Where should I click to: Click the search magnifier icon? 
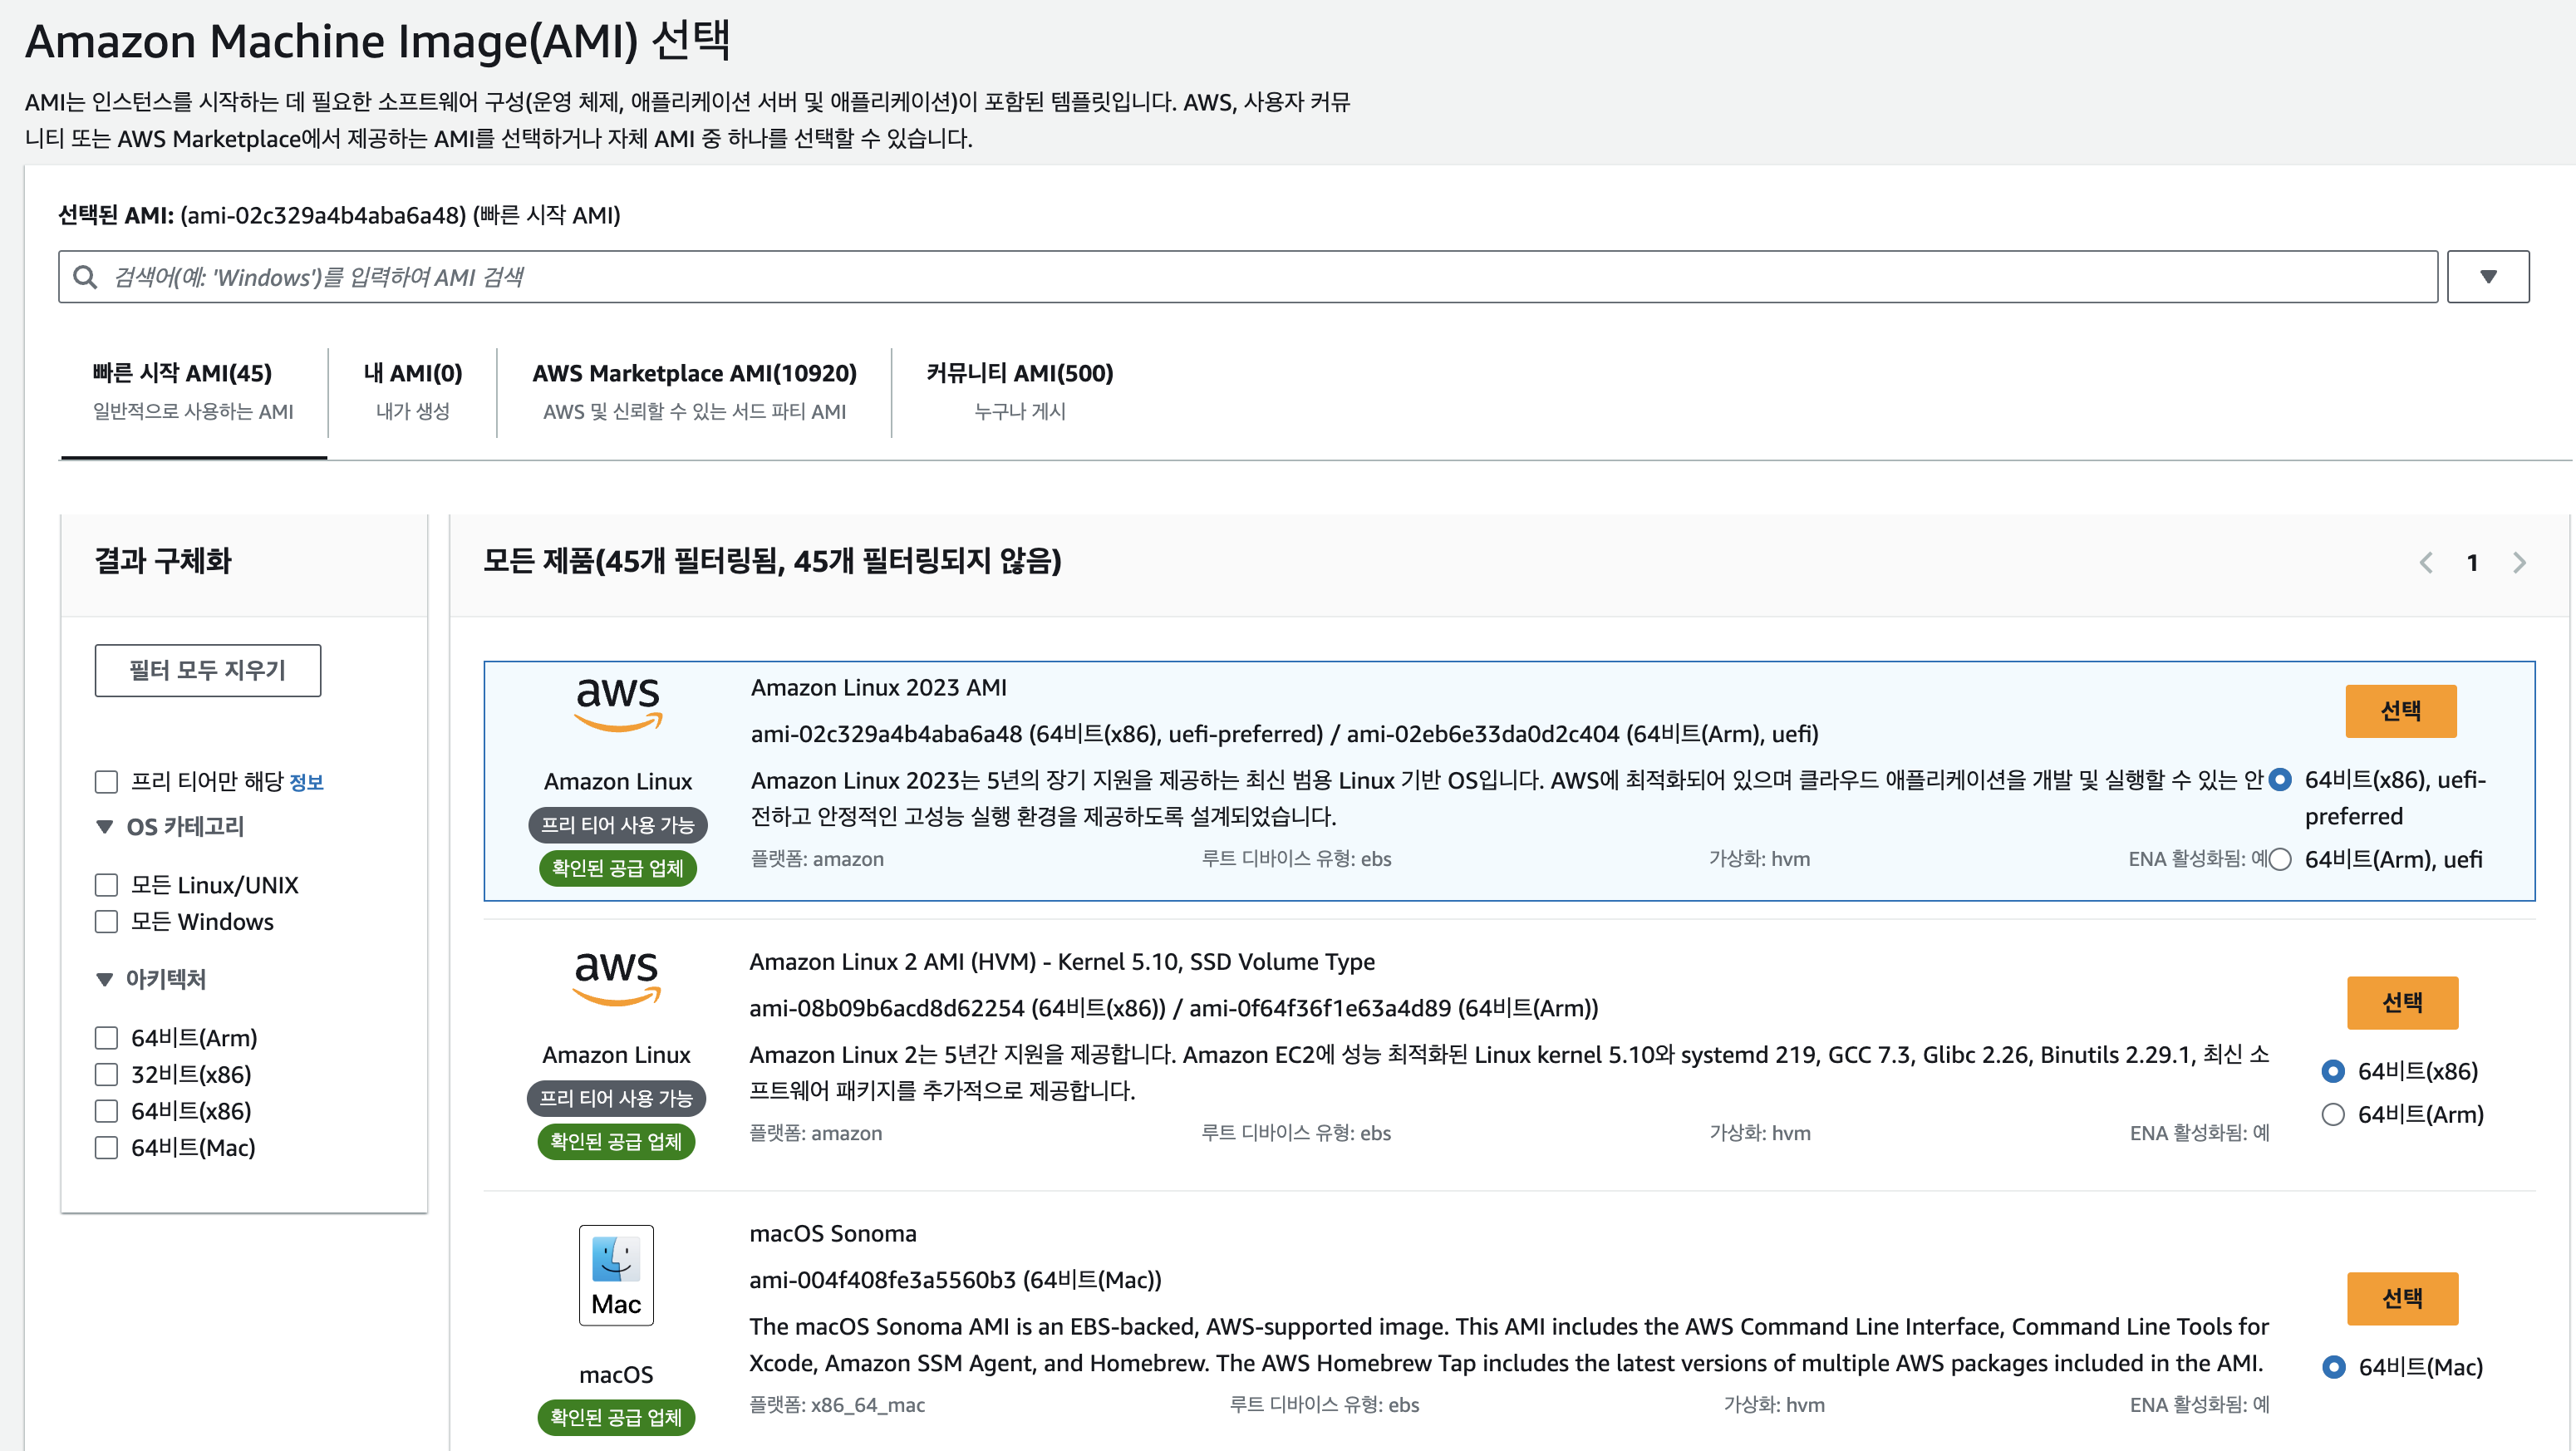[x=86, y=277]
